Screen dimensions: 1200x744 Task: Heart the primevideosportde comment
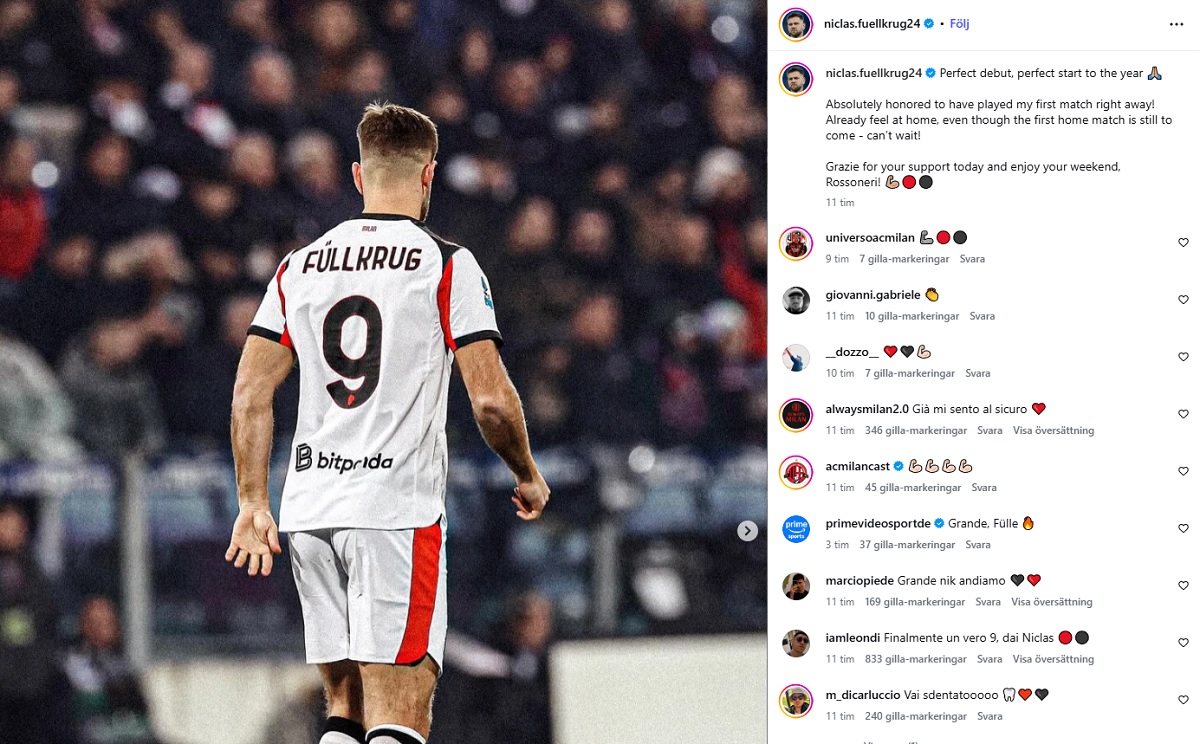coord(1183,529)
